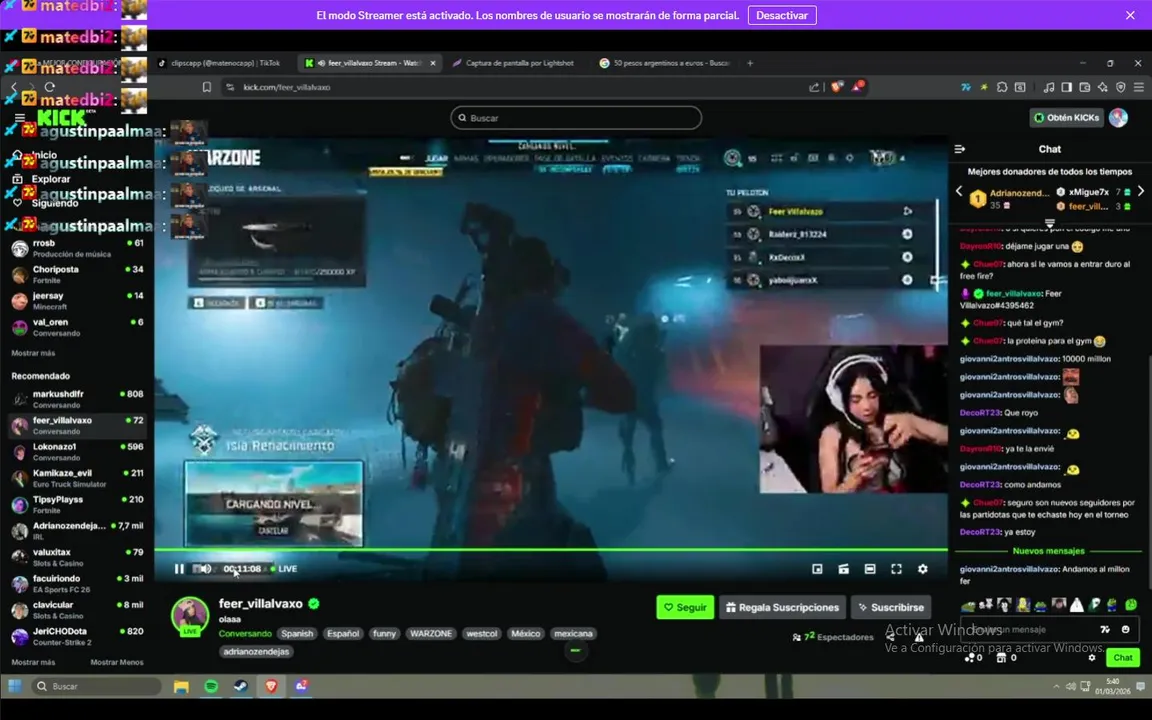Click the Obtén KICKs button
This screenshot has width=1152, height=720.
coord(1067,118)
